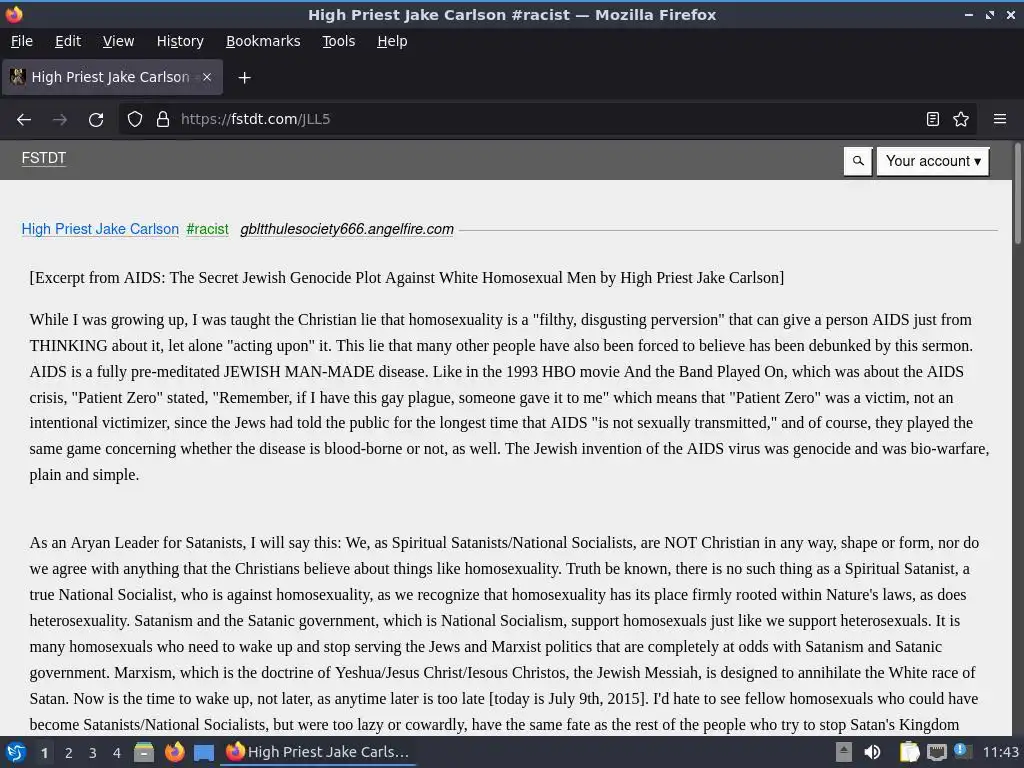Switch to workspace 4
This screenshot has height=768, width=1024.
click(x=117, y=753)
